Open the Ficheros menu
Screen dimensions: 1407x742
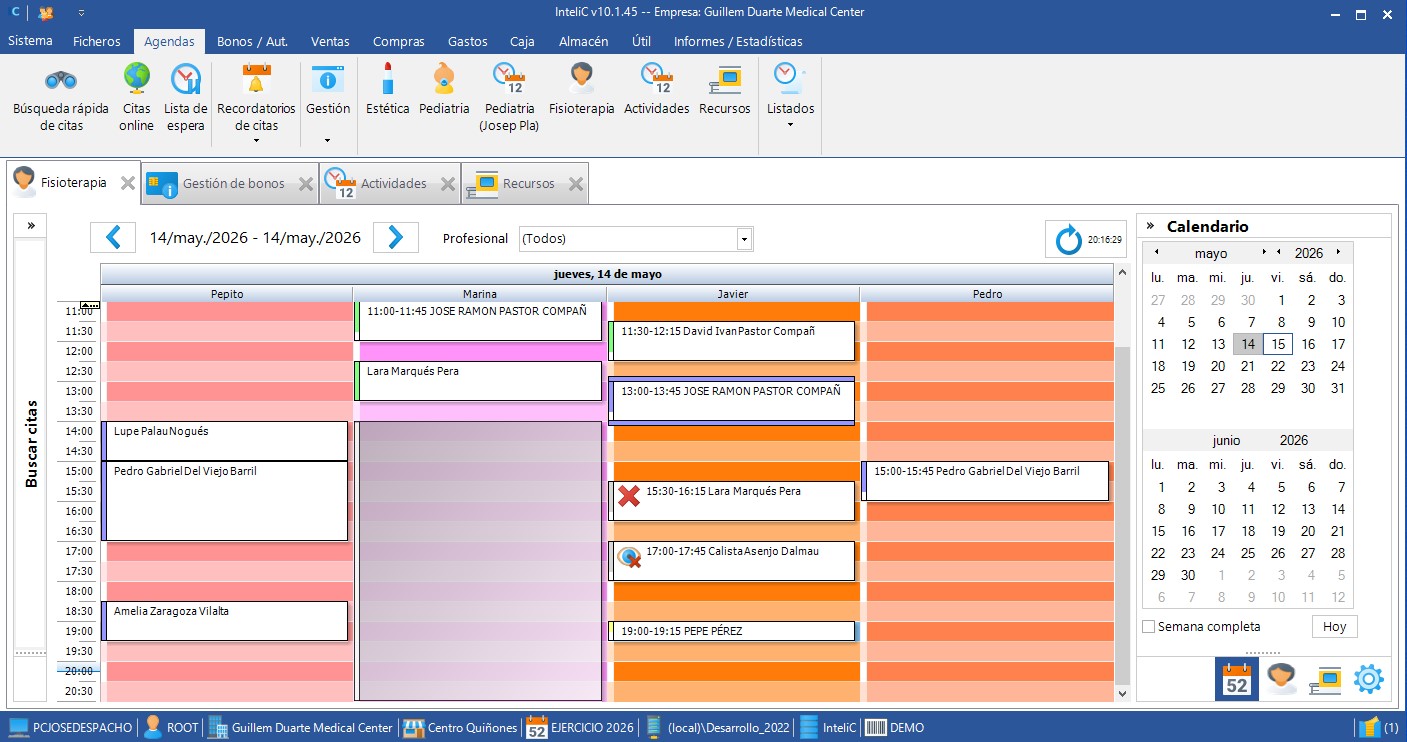click(x=97, y=41)
